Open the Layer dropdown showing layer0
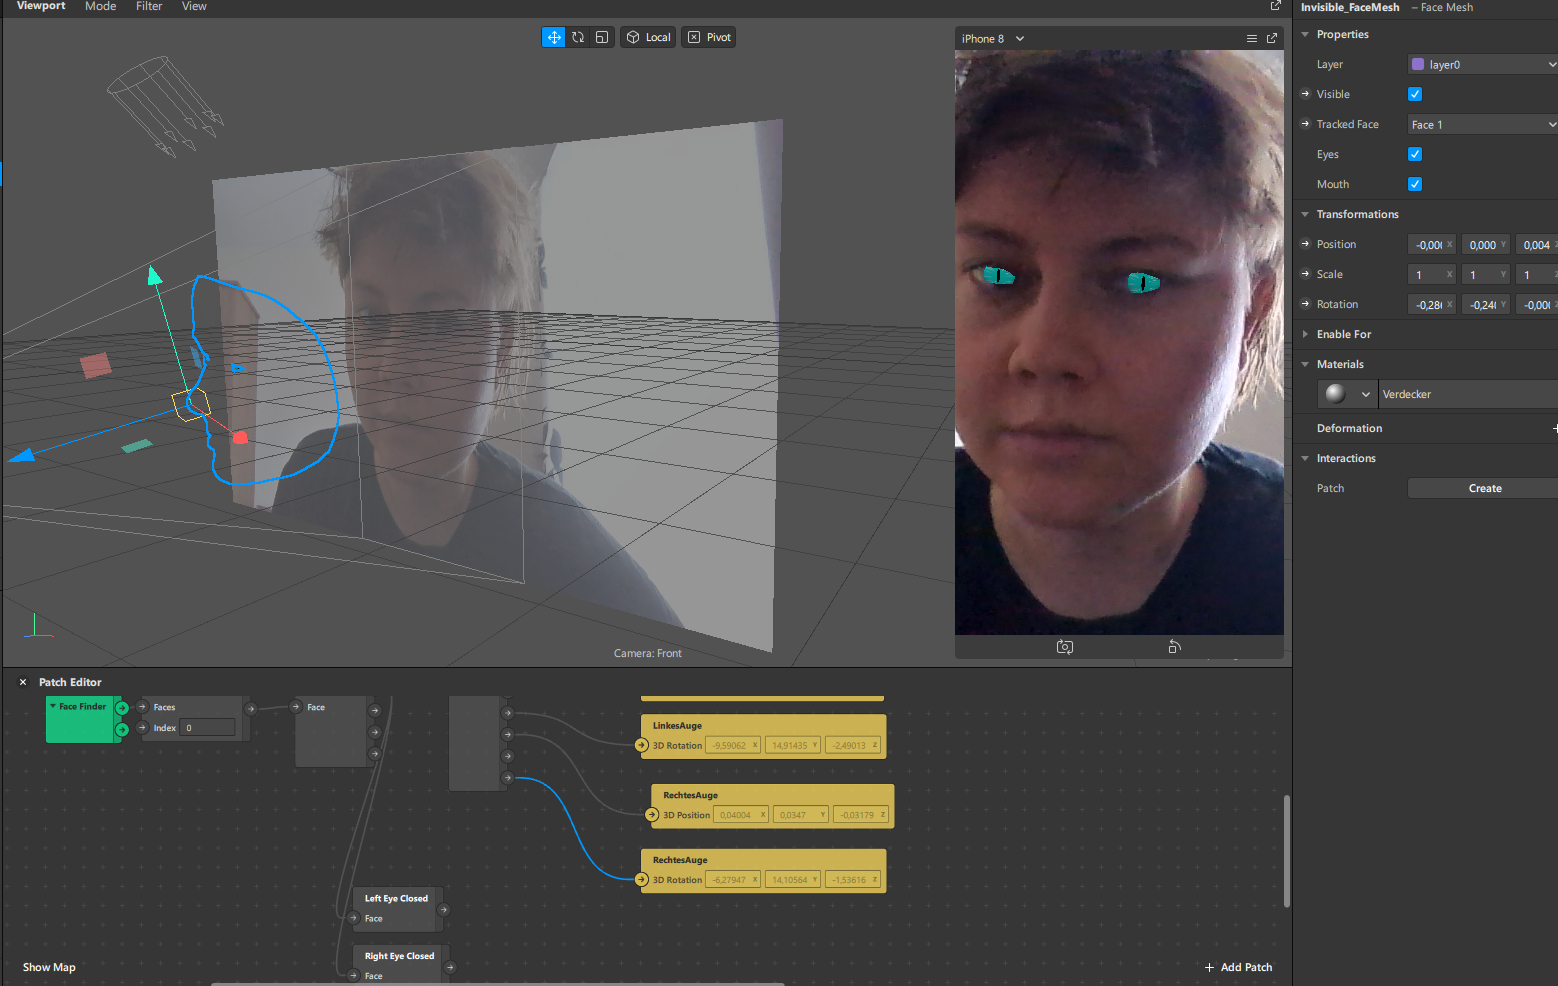 [x=1482, y=64]
